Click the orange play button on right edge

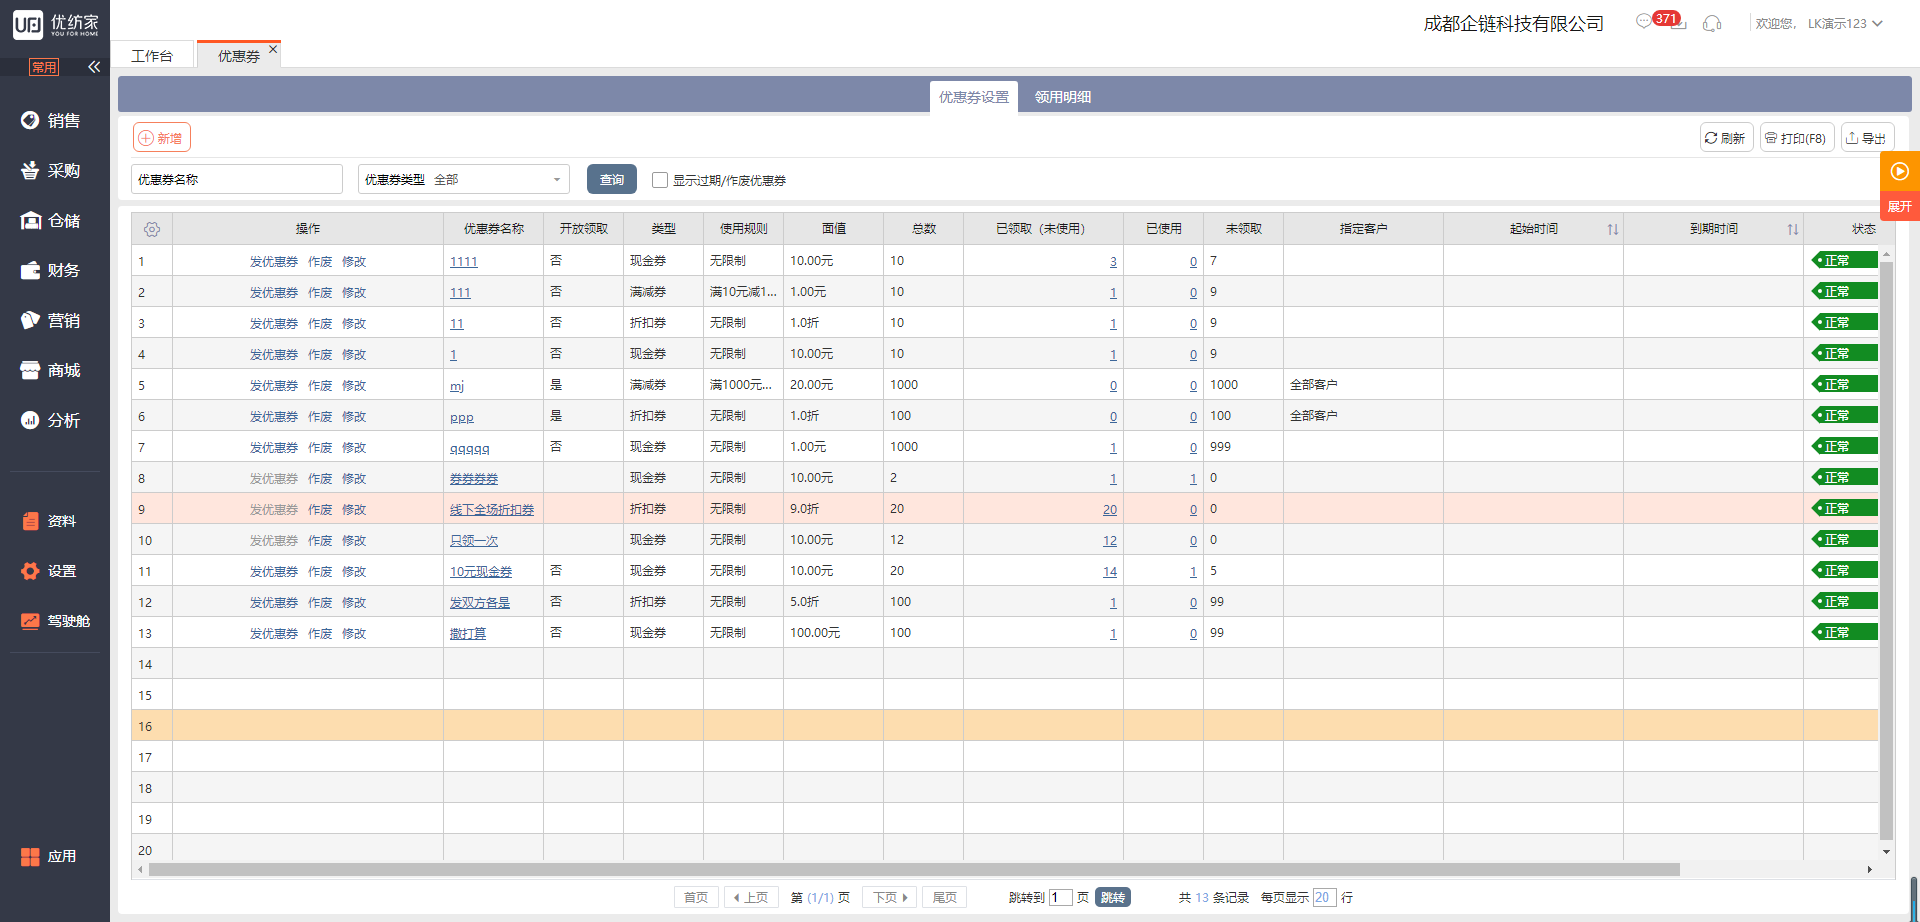[x=1899, y=171]
